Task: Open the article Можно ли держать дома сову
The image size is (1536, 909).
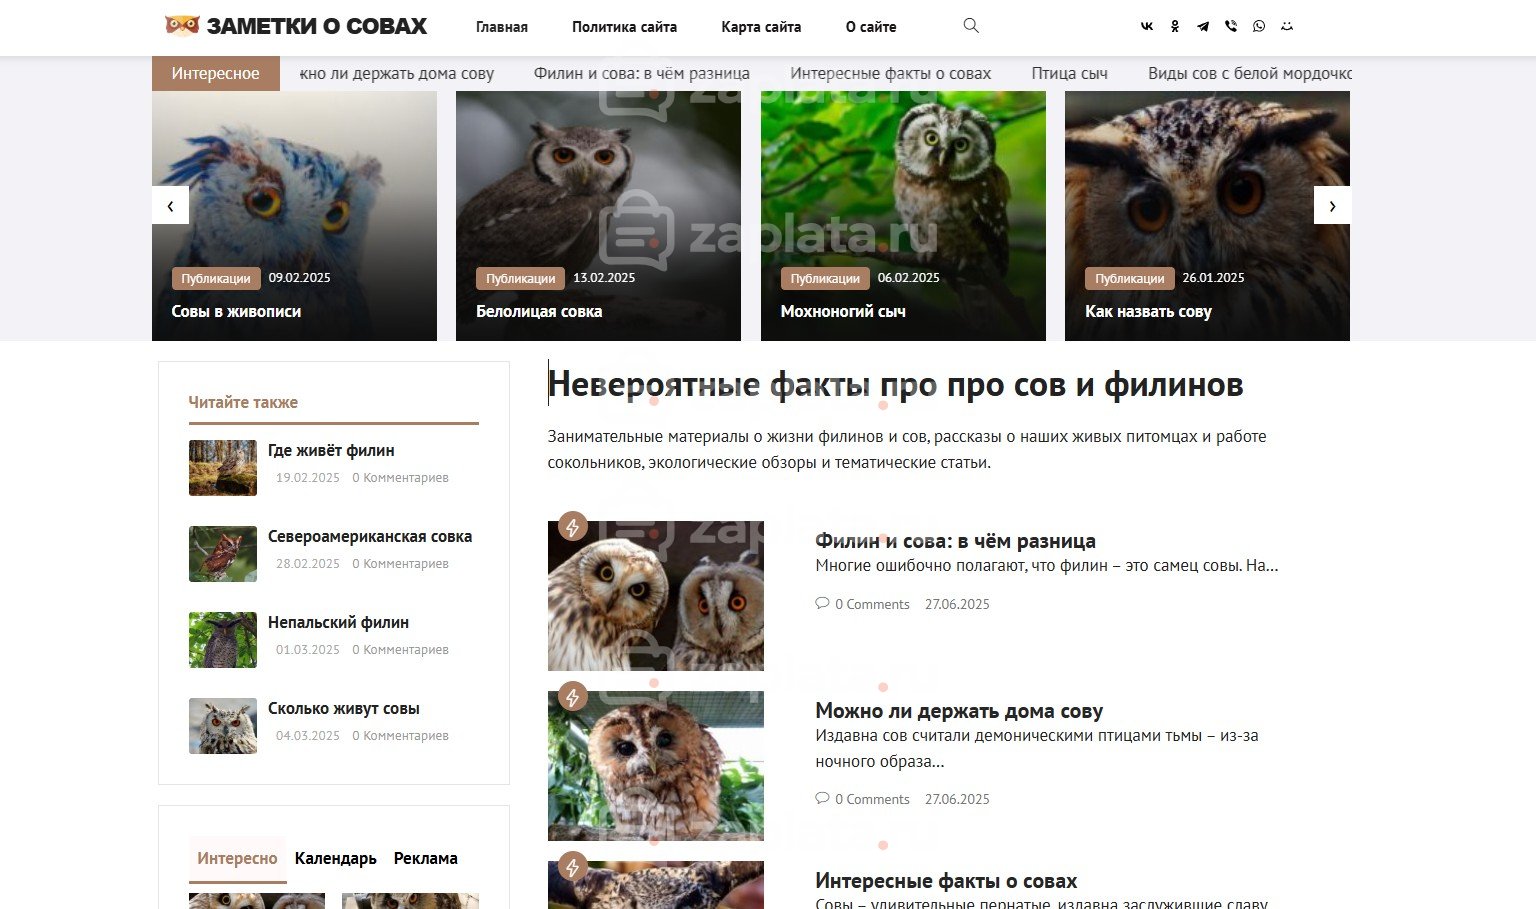Action: click(x=959, y=711)
